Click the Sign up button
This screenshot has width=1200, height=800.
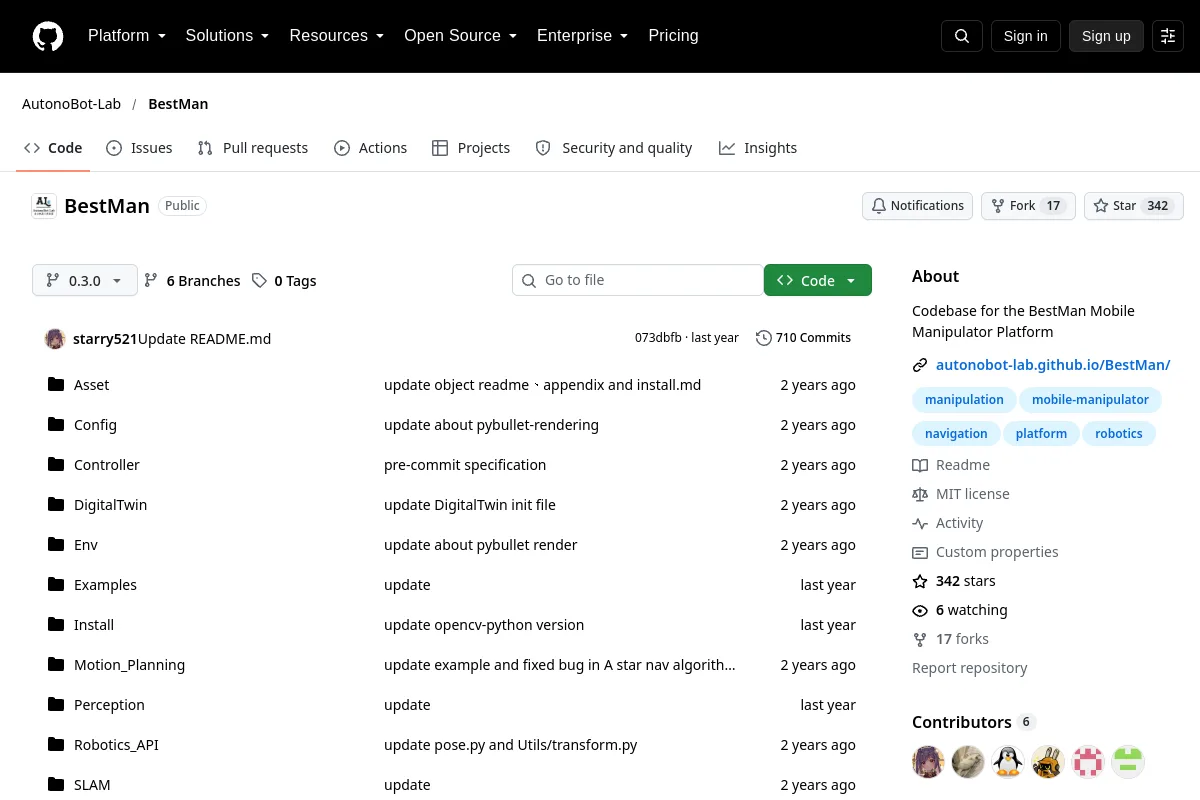(1106, 36)
